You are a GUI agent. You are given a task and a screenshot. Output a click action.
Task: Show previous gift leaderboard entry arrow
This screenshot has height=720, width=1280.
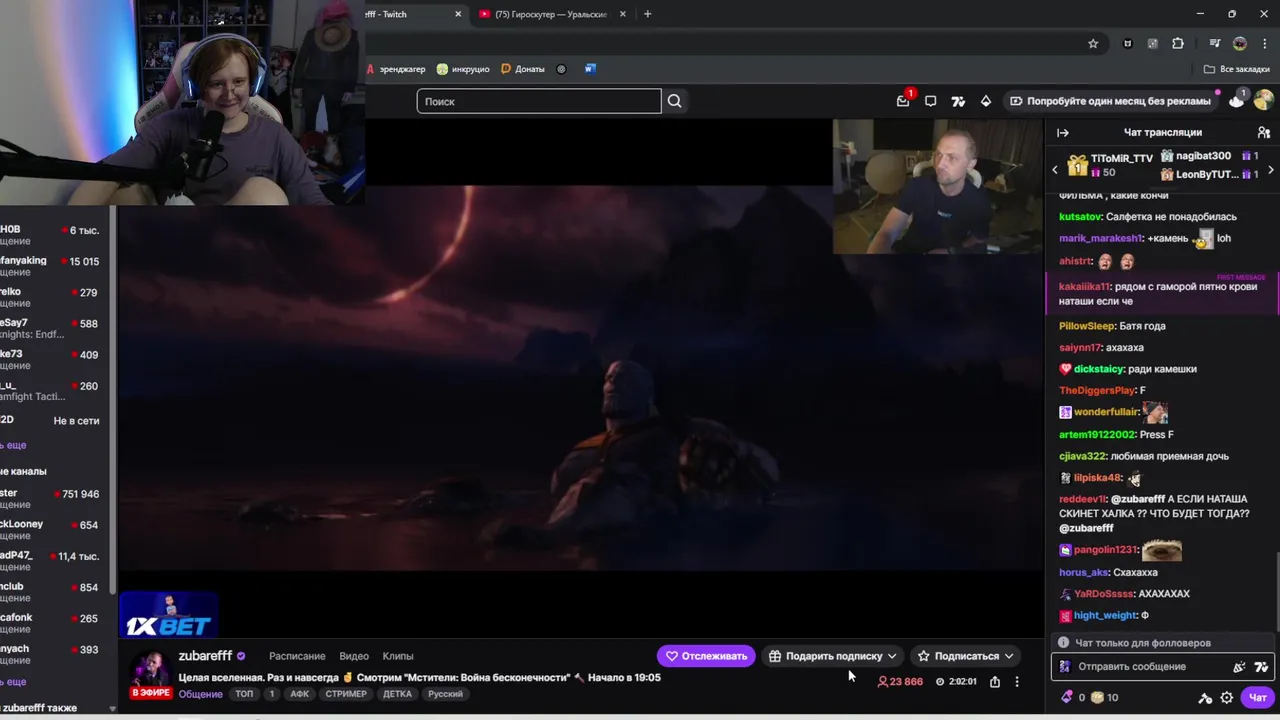pos(1054,169)
